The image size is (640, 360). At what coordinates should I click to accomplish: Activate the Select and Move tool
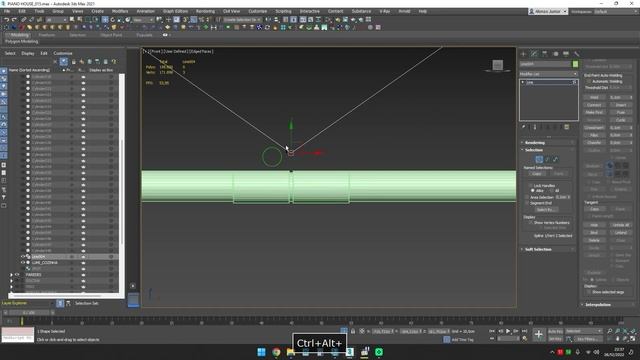105,20
